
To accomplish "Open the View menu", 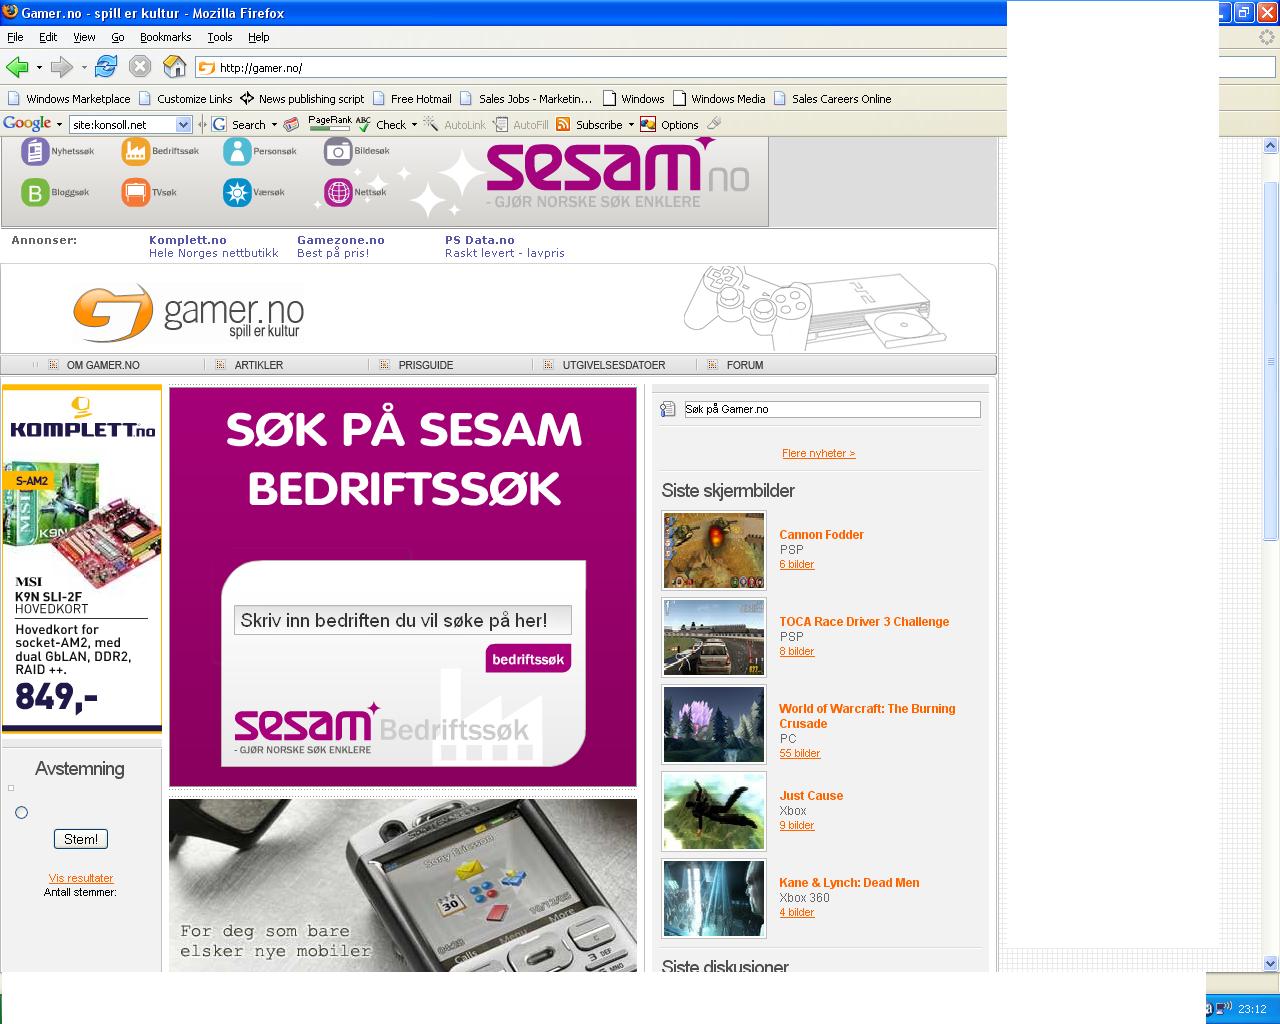I will (x=84, y=37).
